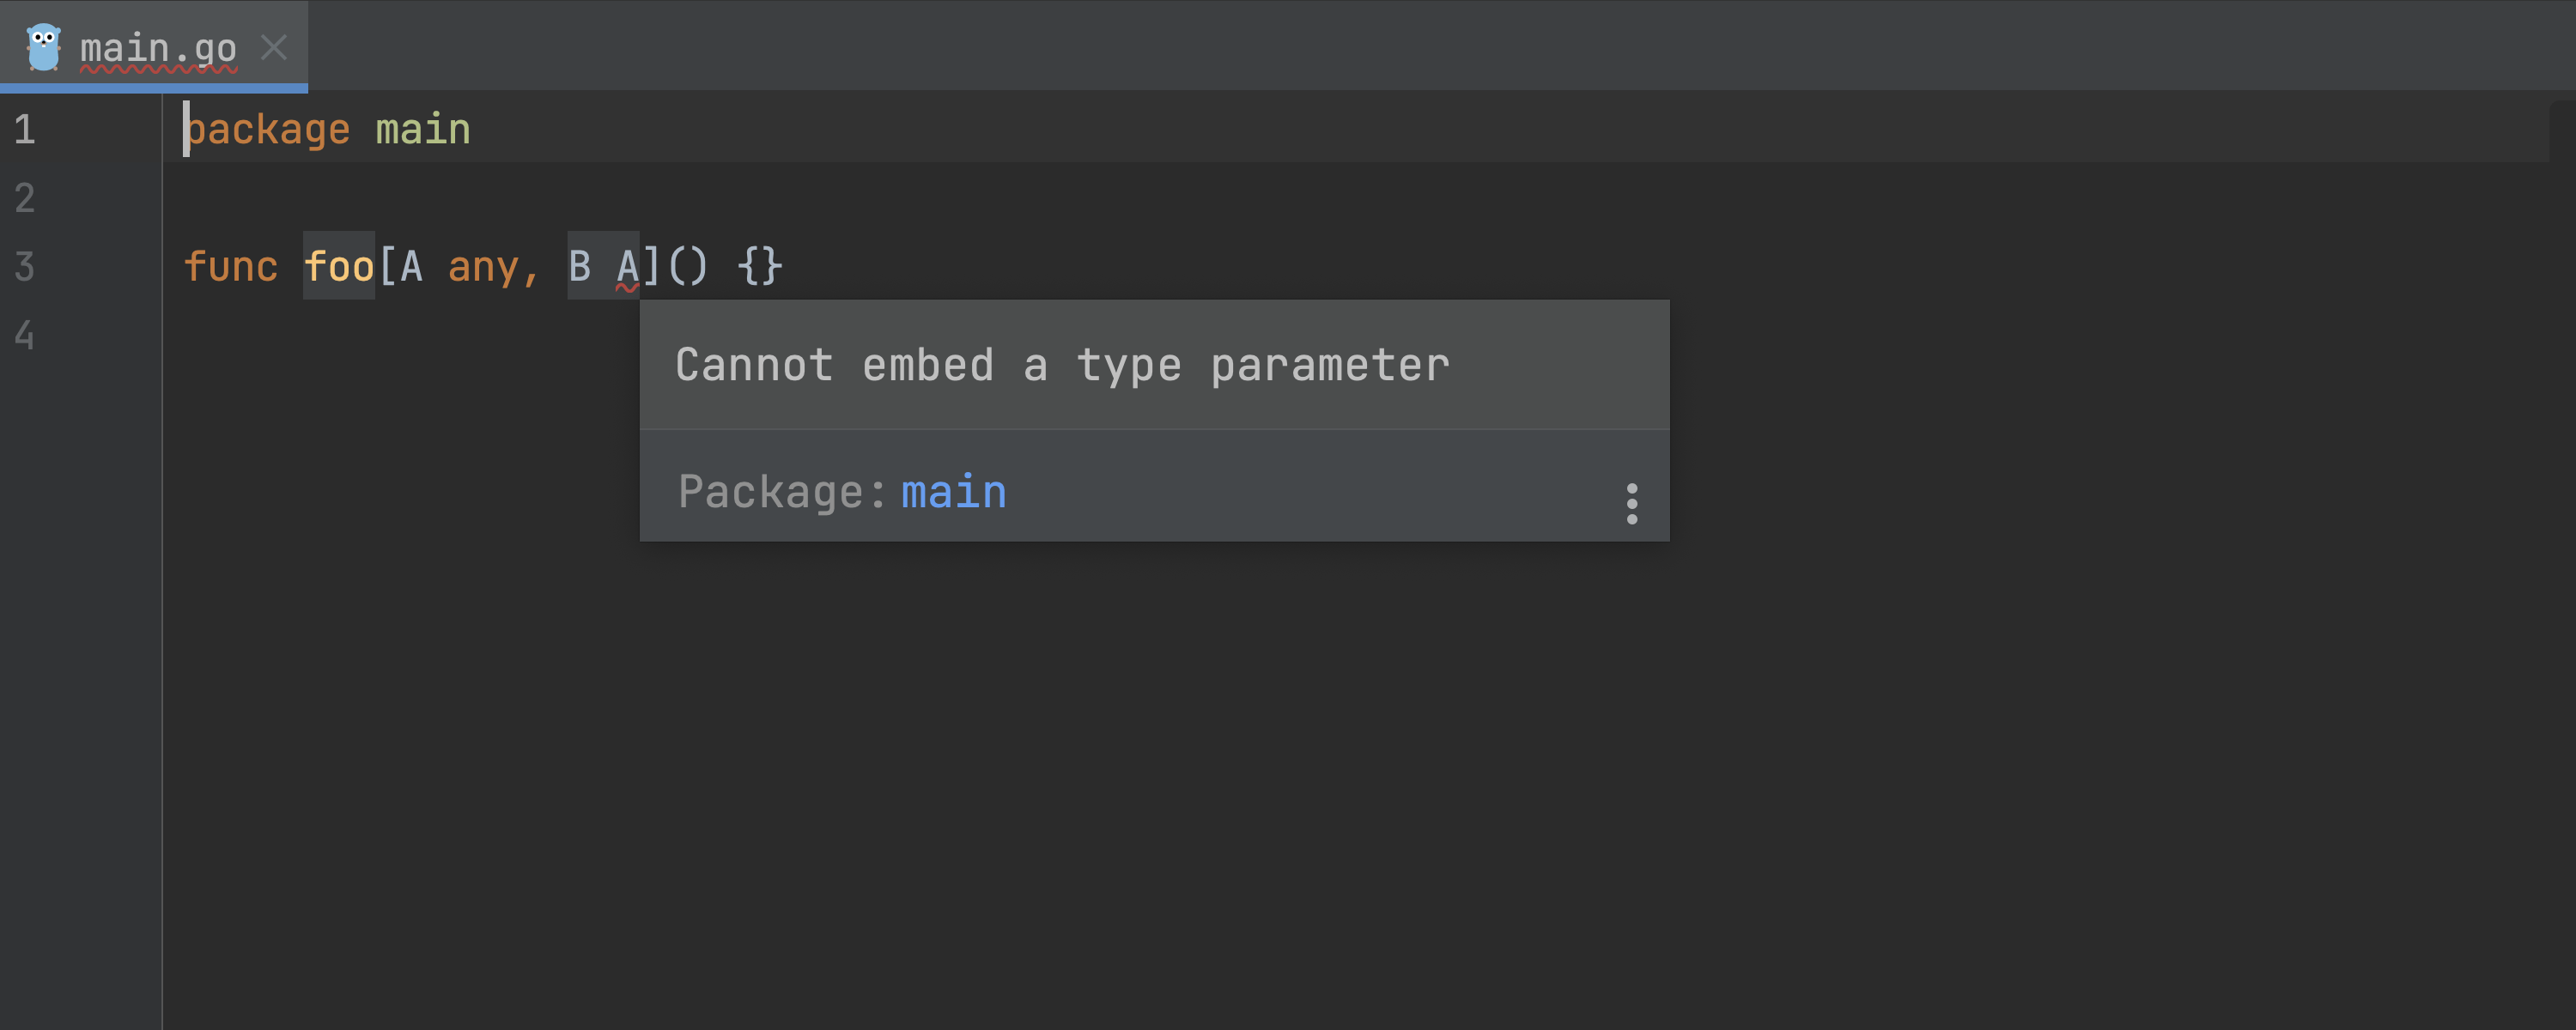Click the "Cannot embed a type parameter" message

[x=1062, y=365]
